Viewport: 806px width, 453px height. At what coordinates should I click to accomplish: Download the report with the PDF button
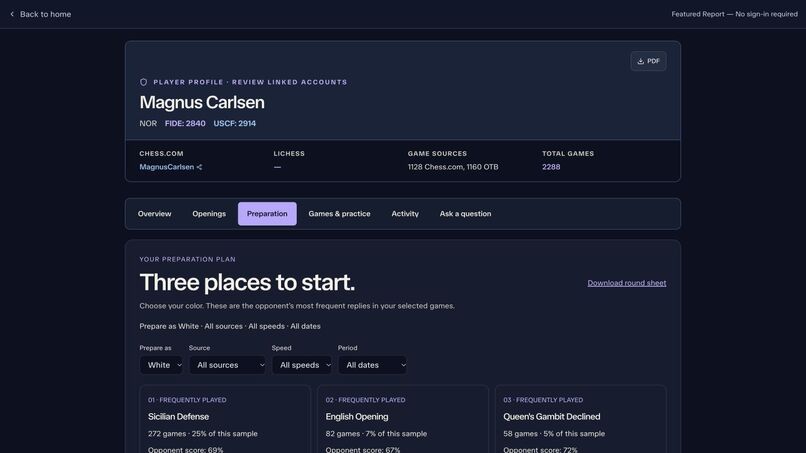coord(648,61)
